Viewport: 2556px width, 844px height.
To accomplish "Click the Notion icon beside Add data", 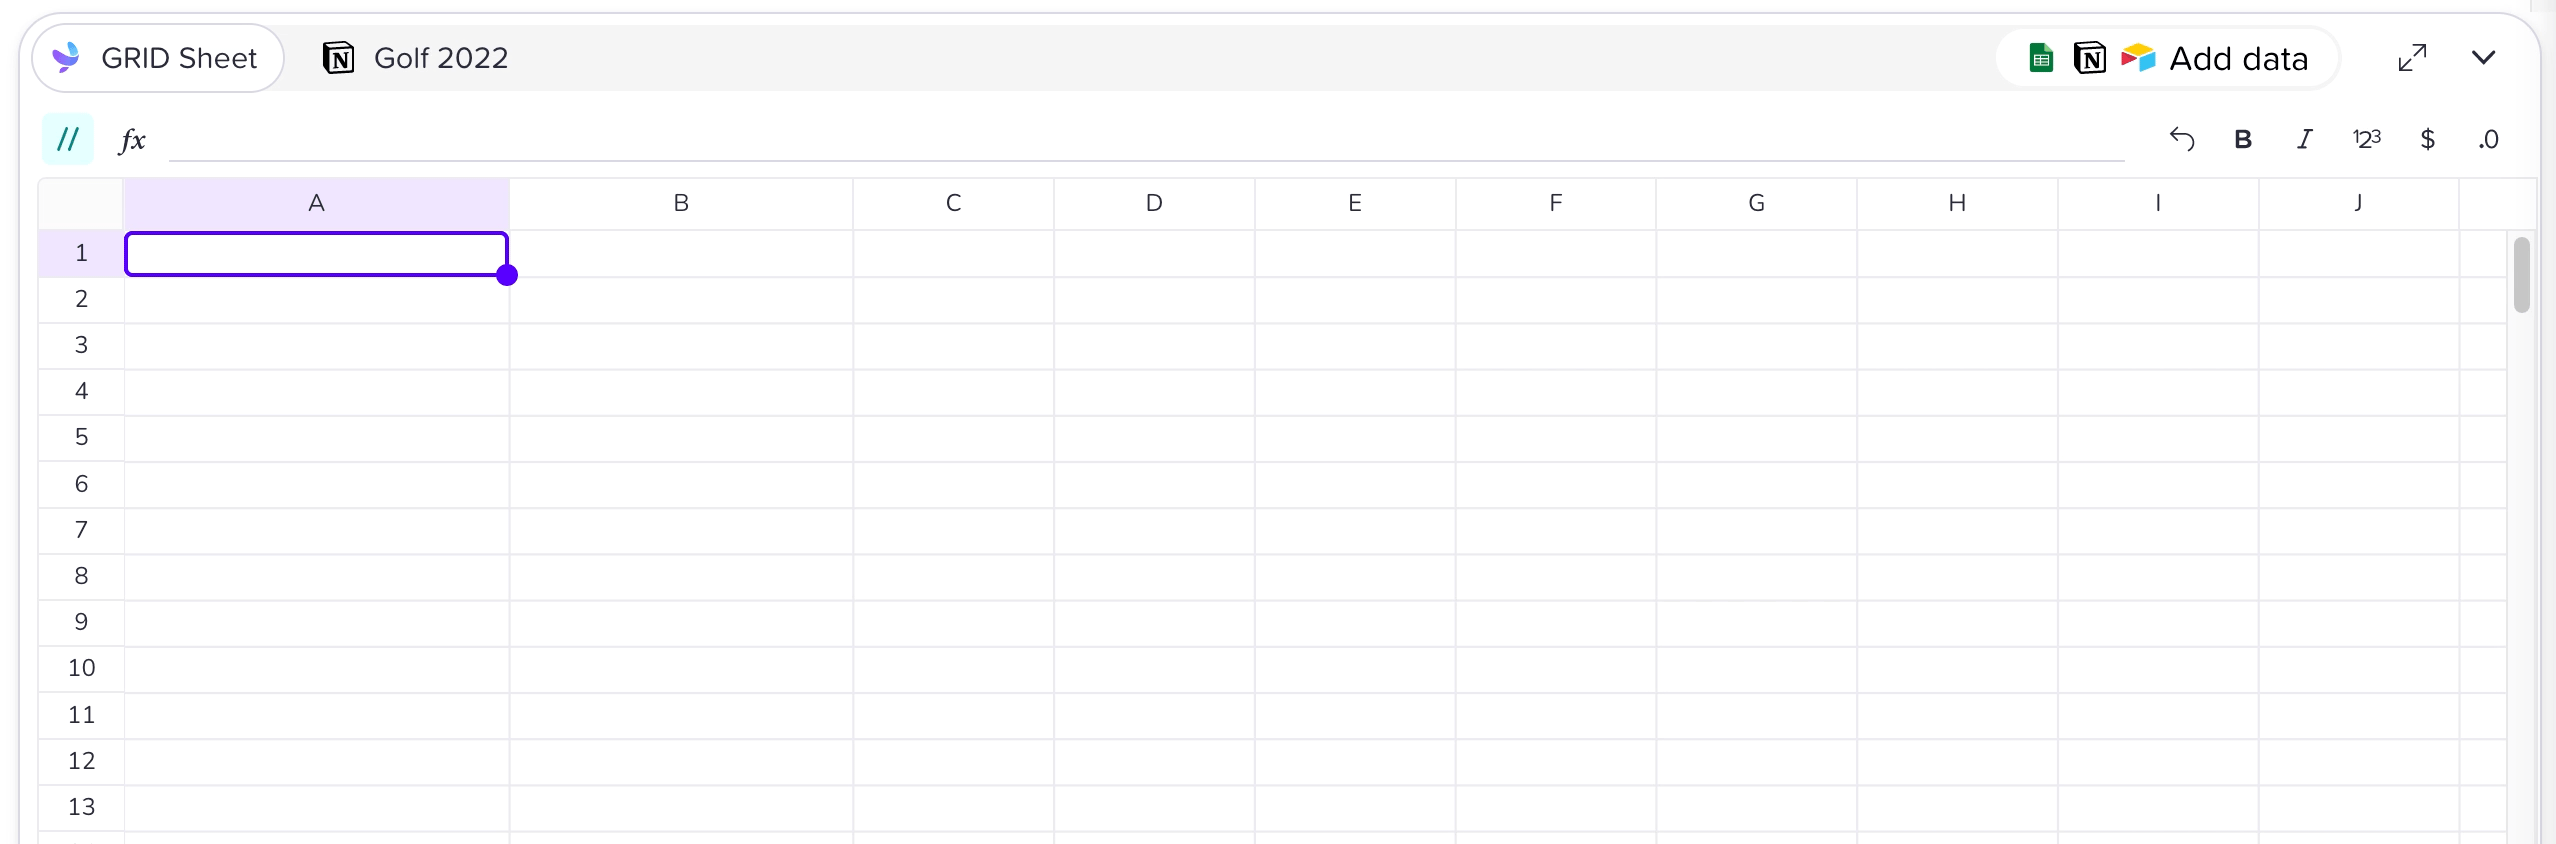I will pyautogui.click(x=2090, y=58).
